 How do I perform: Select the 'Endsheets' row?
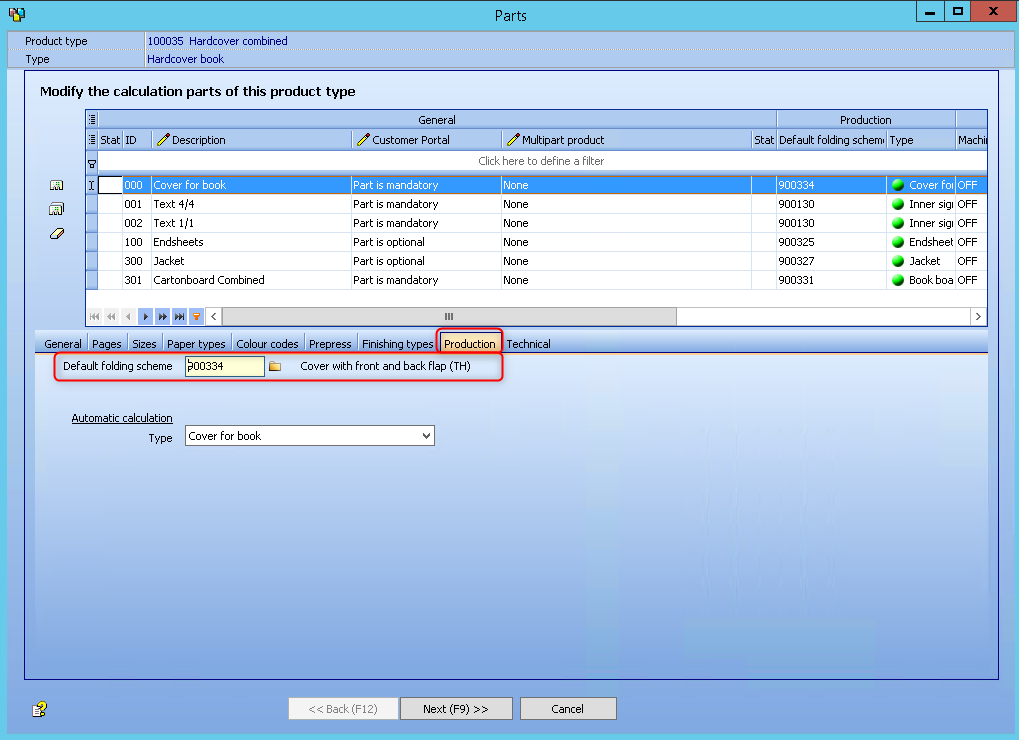pyautogui.click(x=536, y=242)
